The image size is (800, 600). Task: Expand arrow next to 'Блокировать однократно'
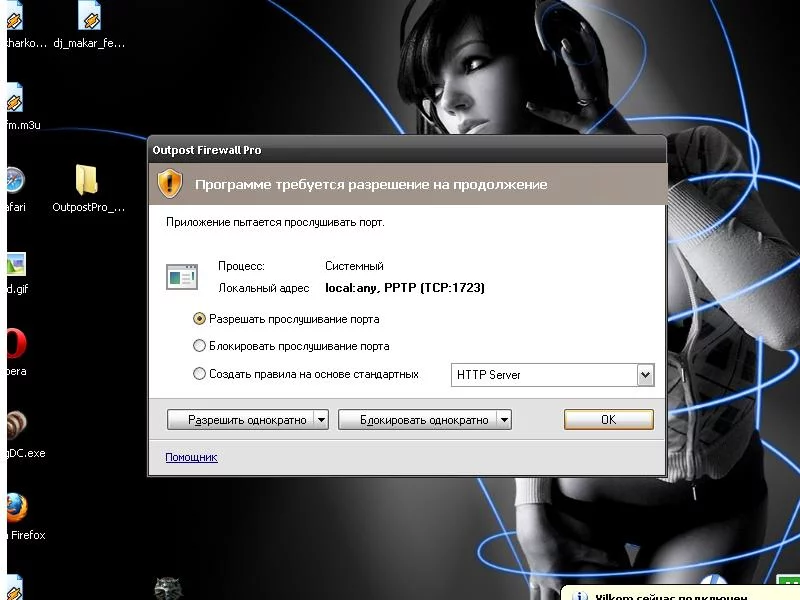[x=504, y=420]
